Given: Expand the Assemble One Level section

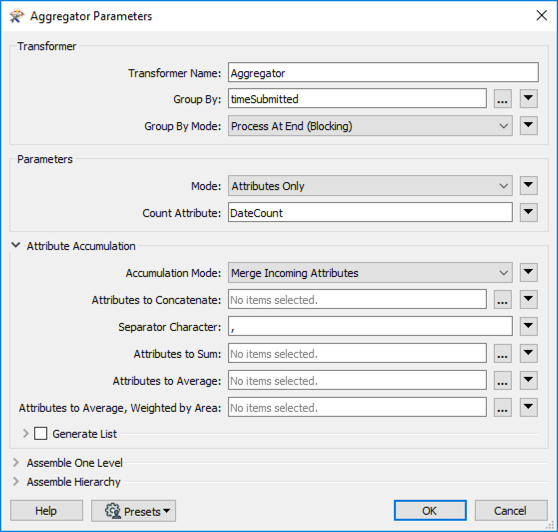Looking at the screenshot, I should 16,462.
